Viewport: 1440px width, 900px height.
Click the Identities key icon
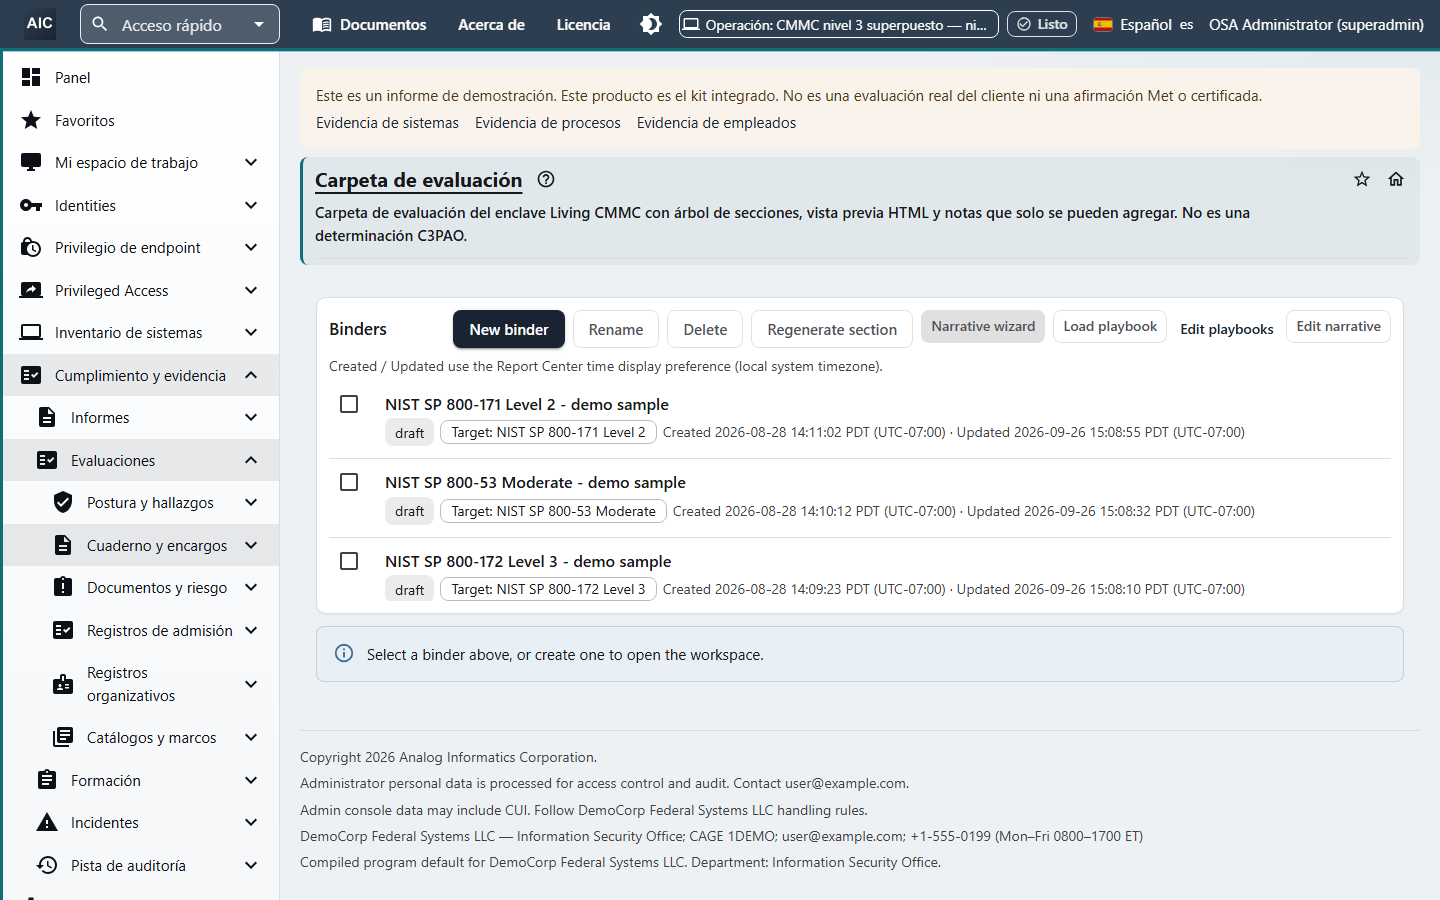point(31,205)
